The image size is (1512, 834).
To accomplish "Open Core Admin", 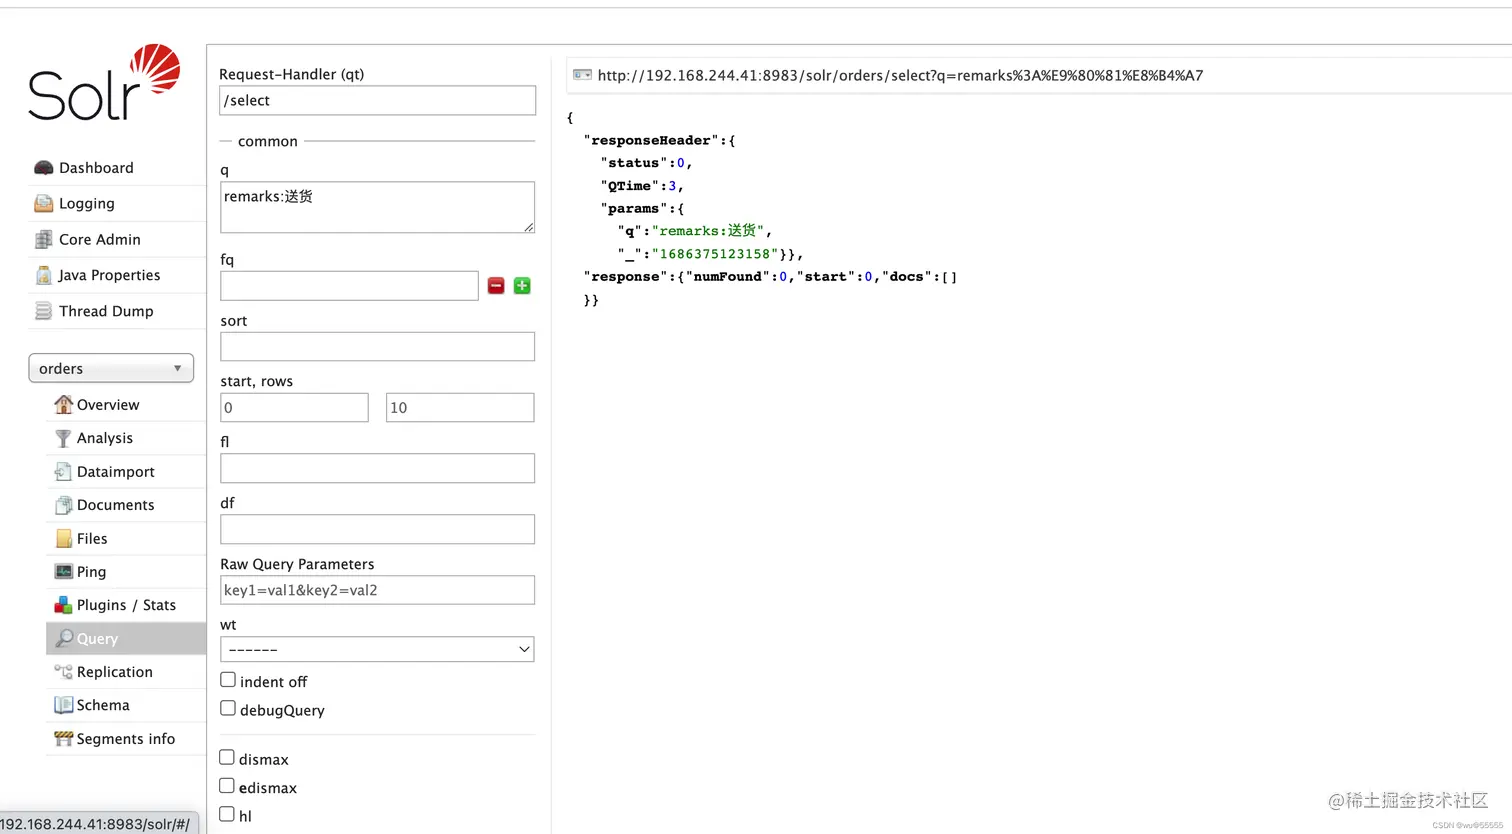I will pos(100,240).
